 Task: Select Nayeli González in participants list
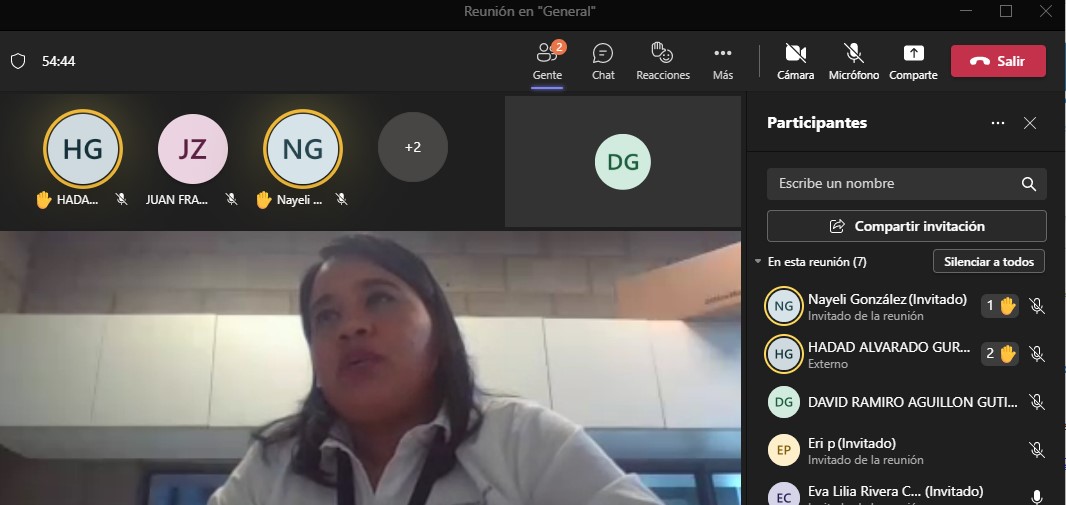click(x=906, y=307)
